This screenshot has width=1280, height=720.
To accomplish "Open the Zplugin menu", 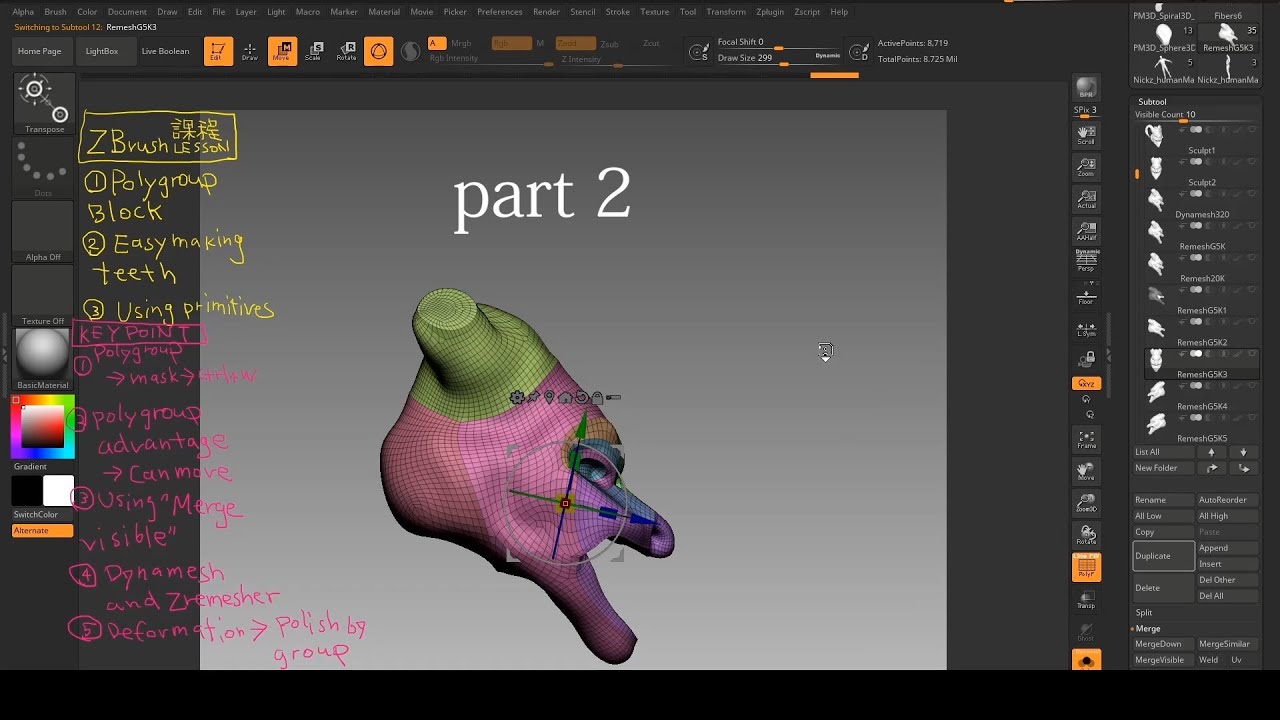I will pyautogui.click(x=770, y=12).
